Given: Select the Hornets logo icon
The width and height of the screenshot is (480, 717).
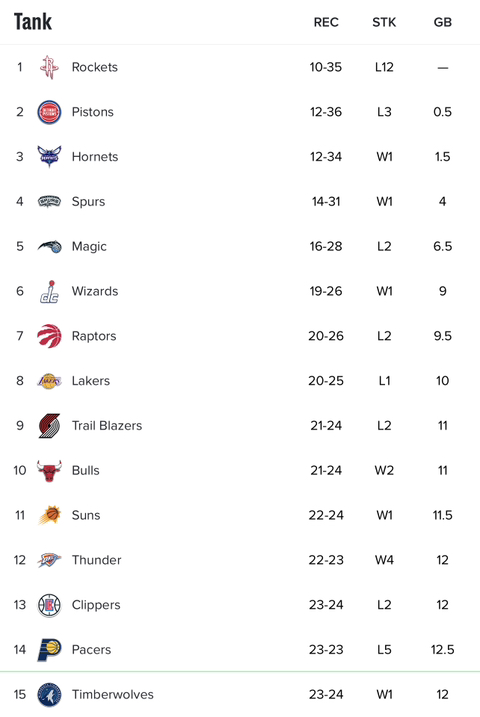Looking at the screenshot, I should 49,156.
